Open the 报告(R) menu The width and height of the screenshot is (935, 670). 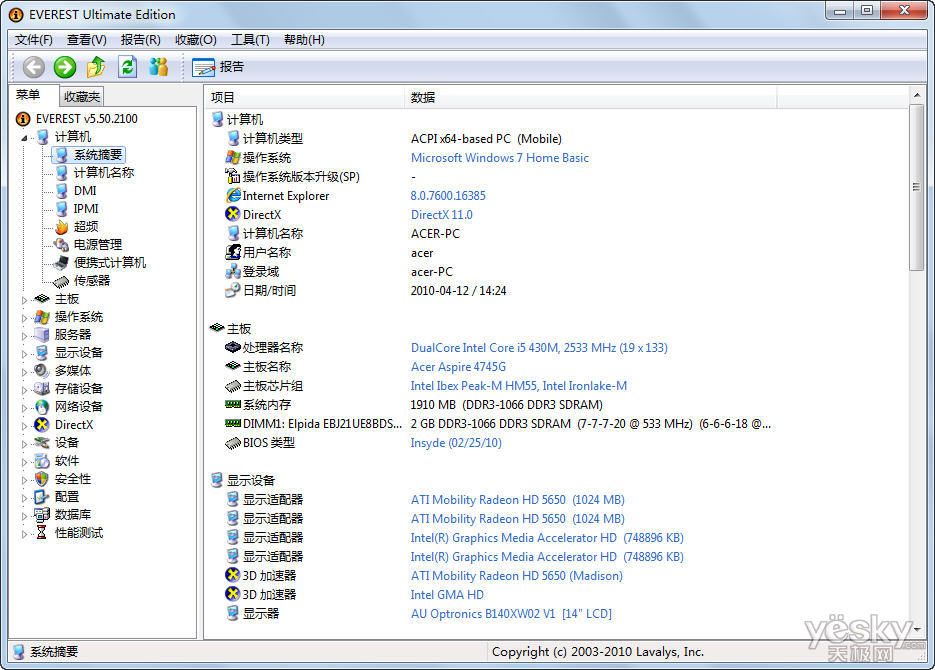140,40
